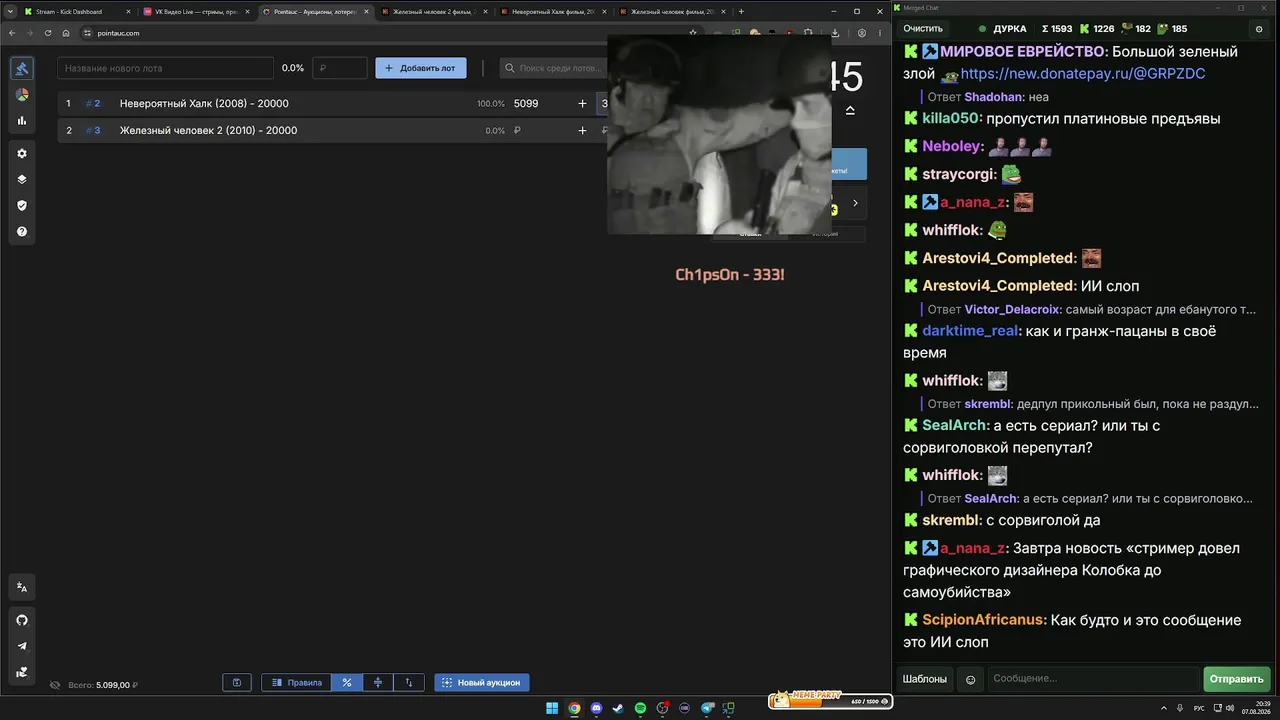Open the auction gavel page in sidebar
This screenshot has height=720, width=1280.
pyautogui.click(x=22, y=69)
